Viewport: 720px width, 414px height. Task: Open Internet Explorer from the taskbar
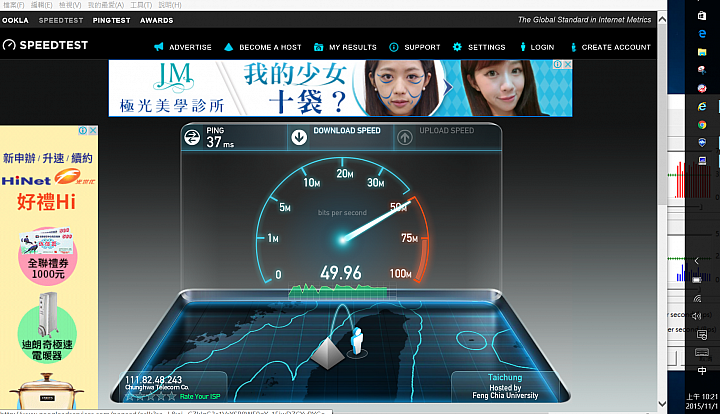(x=702, y=106)
